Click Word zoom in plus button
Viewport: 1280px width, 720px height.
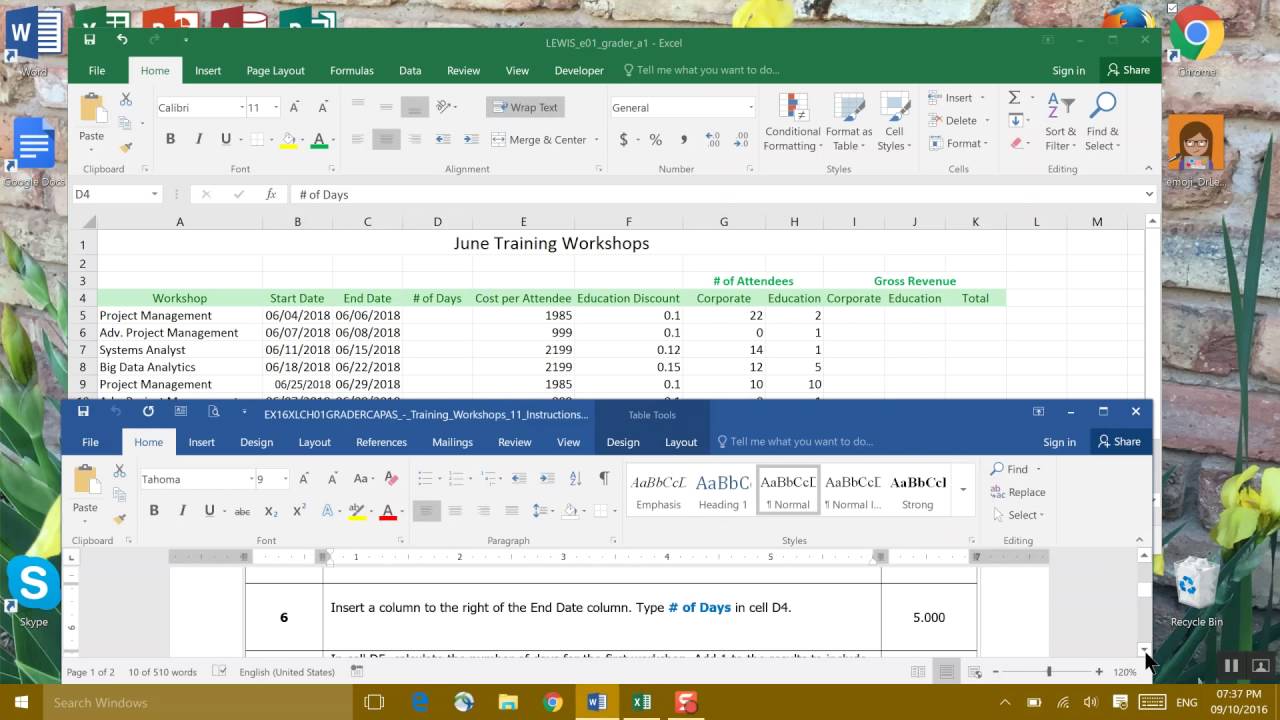(1099, 672)
